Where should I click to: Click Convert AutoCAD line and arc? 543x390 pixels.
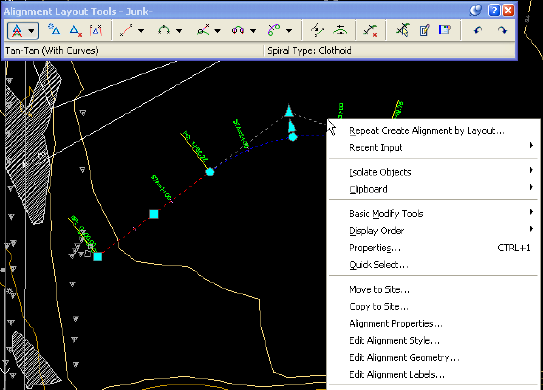317,30
